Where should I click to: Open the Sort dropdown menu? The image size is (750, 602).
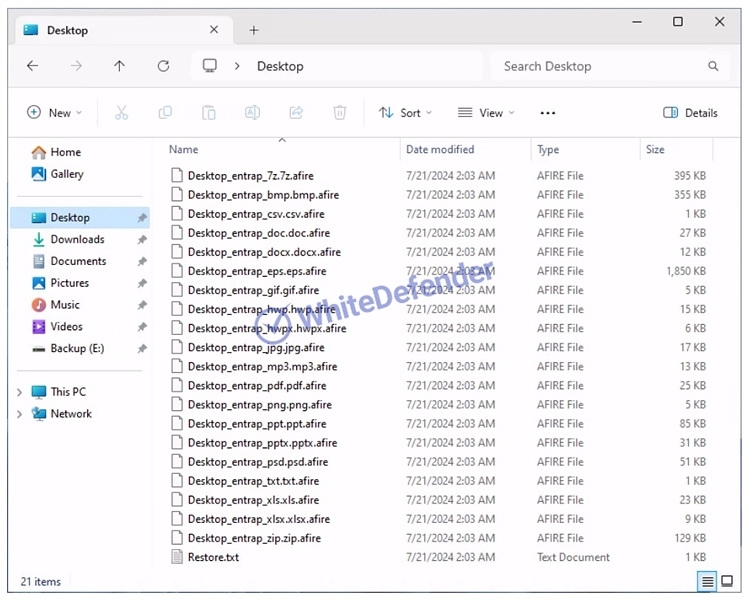pyautogui.click(x=405, y=113)
